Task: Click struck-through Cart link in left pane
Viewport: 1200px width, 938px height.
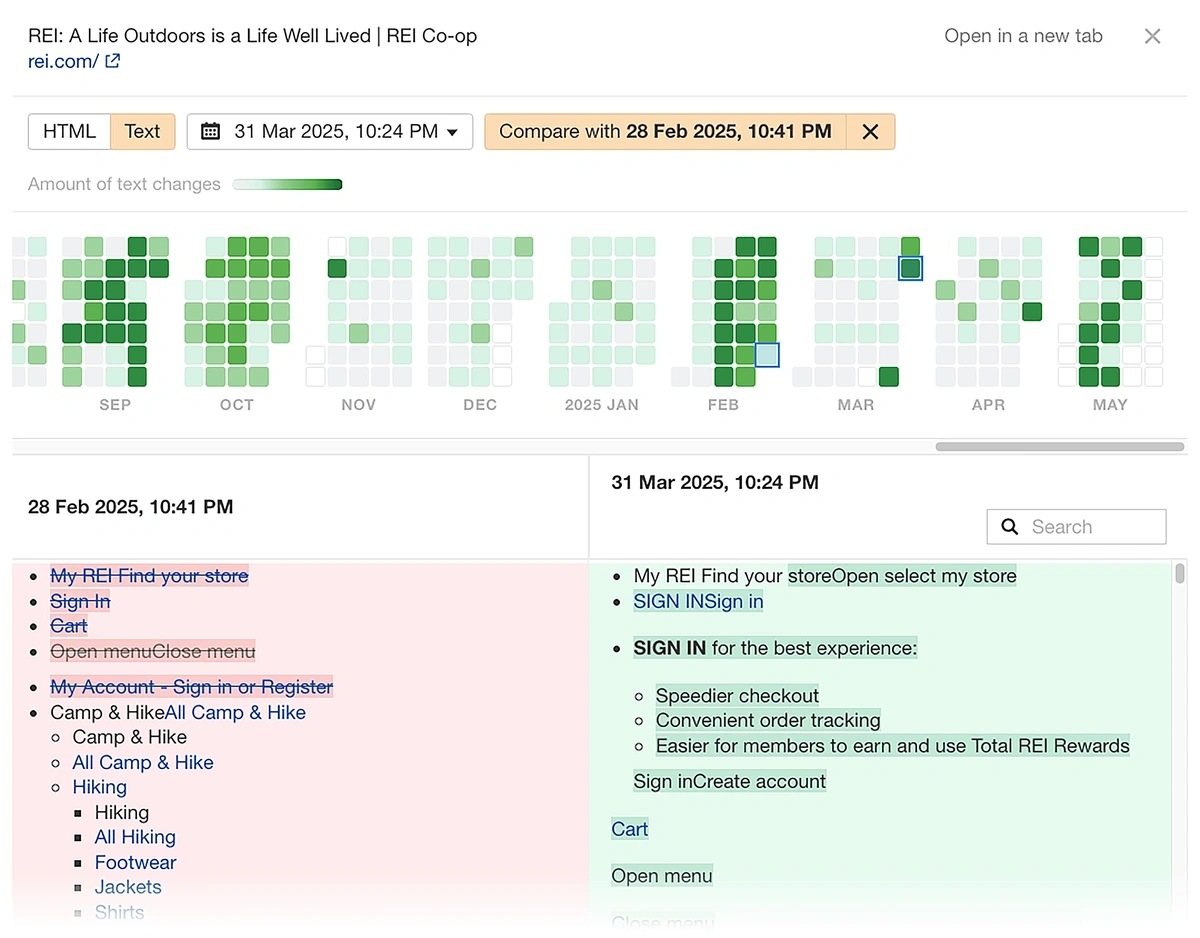Action: coord(69,626)
